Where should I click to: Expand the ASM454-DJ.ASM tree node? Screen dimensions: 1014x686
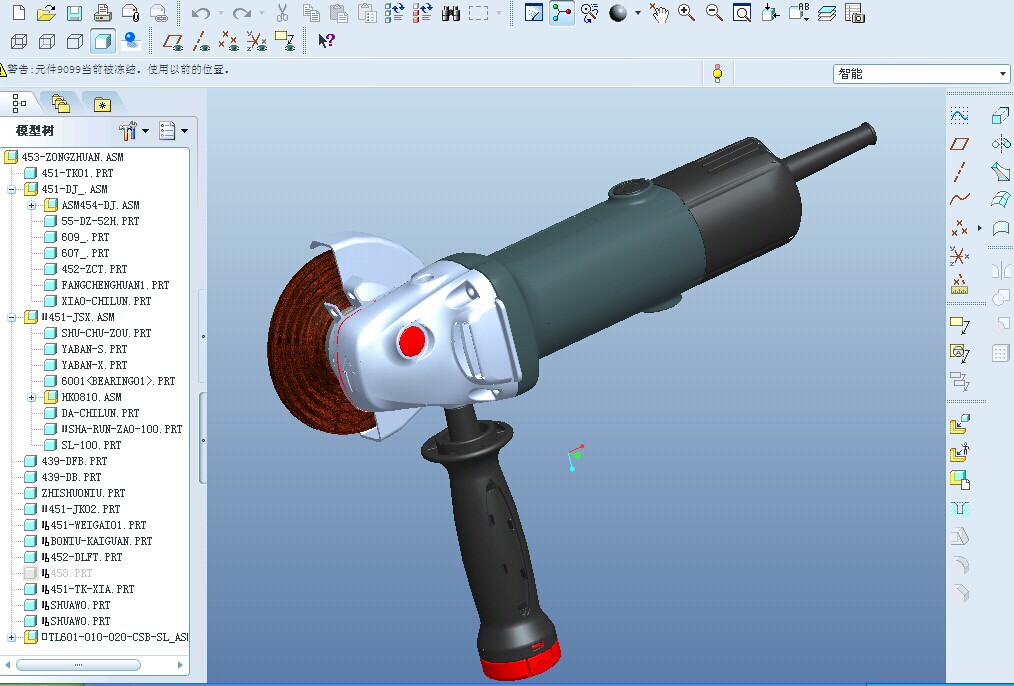pos(33,205)
